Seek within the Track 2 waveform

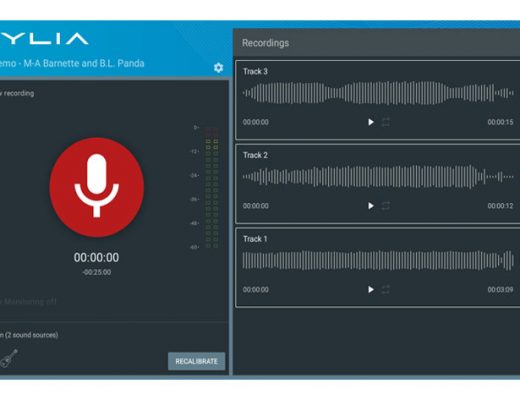[x=378, y=177]
